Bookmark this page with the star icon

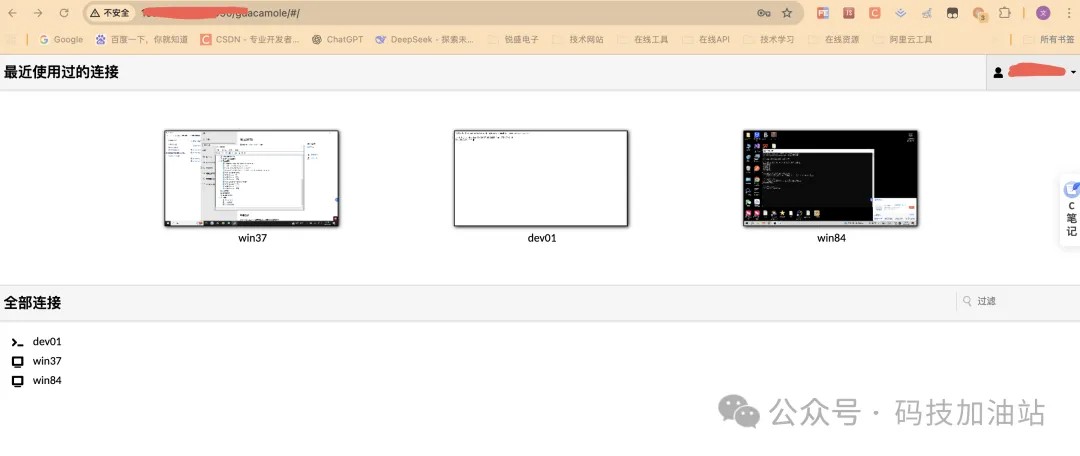coord(787,13)
